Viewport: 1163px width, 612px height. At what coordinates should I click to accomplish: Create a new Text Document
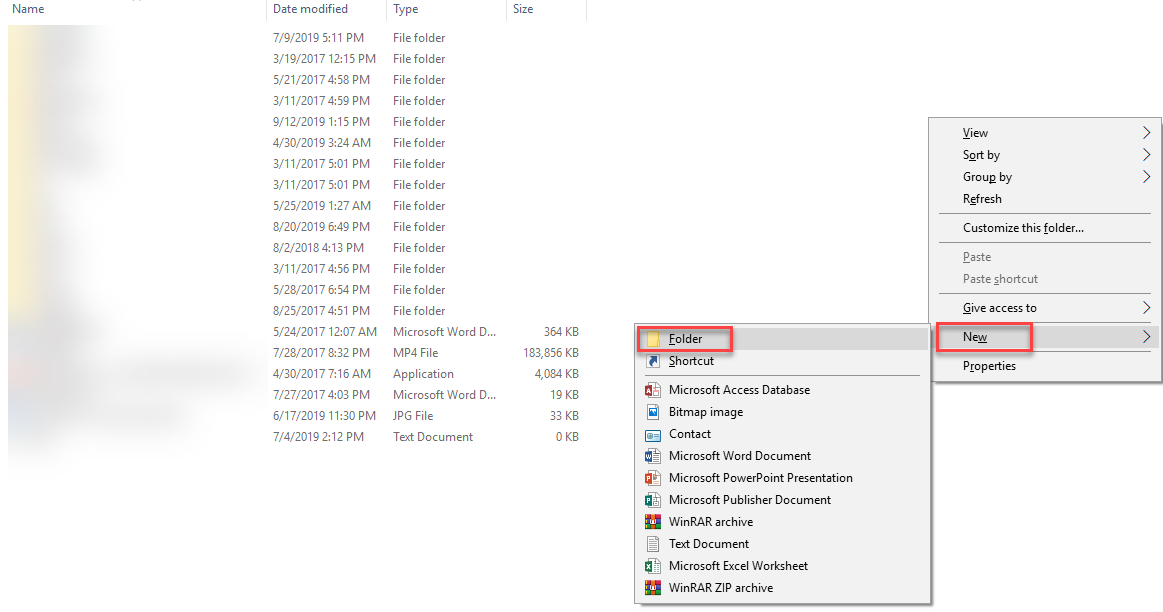click(783, 544)
